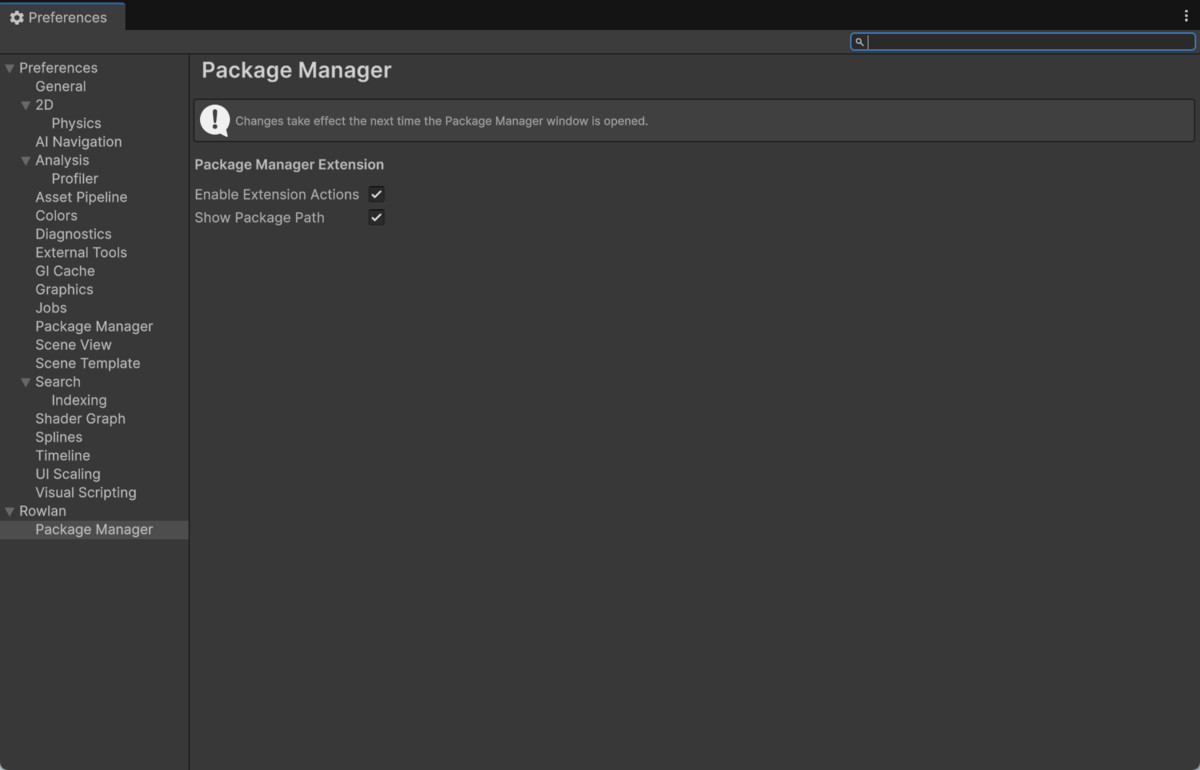Select Package Manager under Rowlan

pyautogui.click(x=94, y=529)
